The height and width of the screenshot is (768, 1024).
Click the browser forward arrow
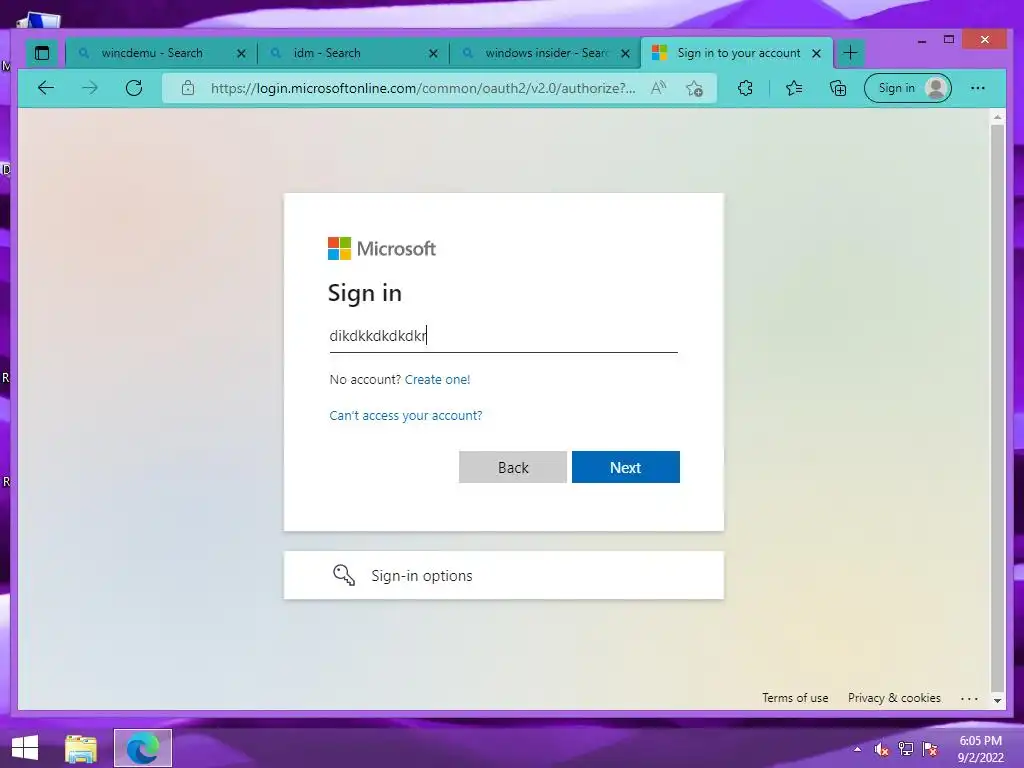tap(90, 88)
